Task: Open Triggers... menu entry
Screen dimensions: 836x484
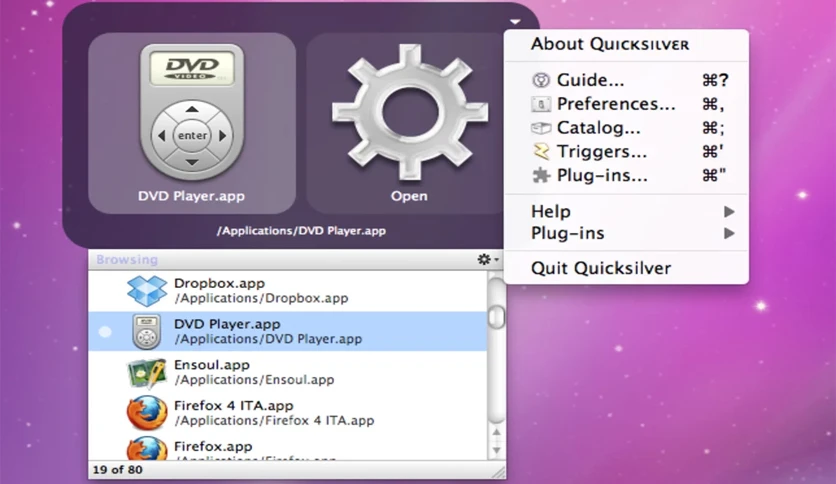Action: pos(626,152)
